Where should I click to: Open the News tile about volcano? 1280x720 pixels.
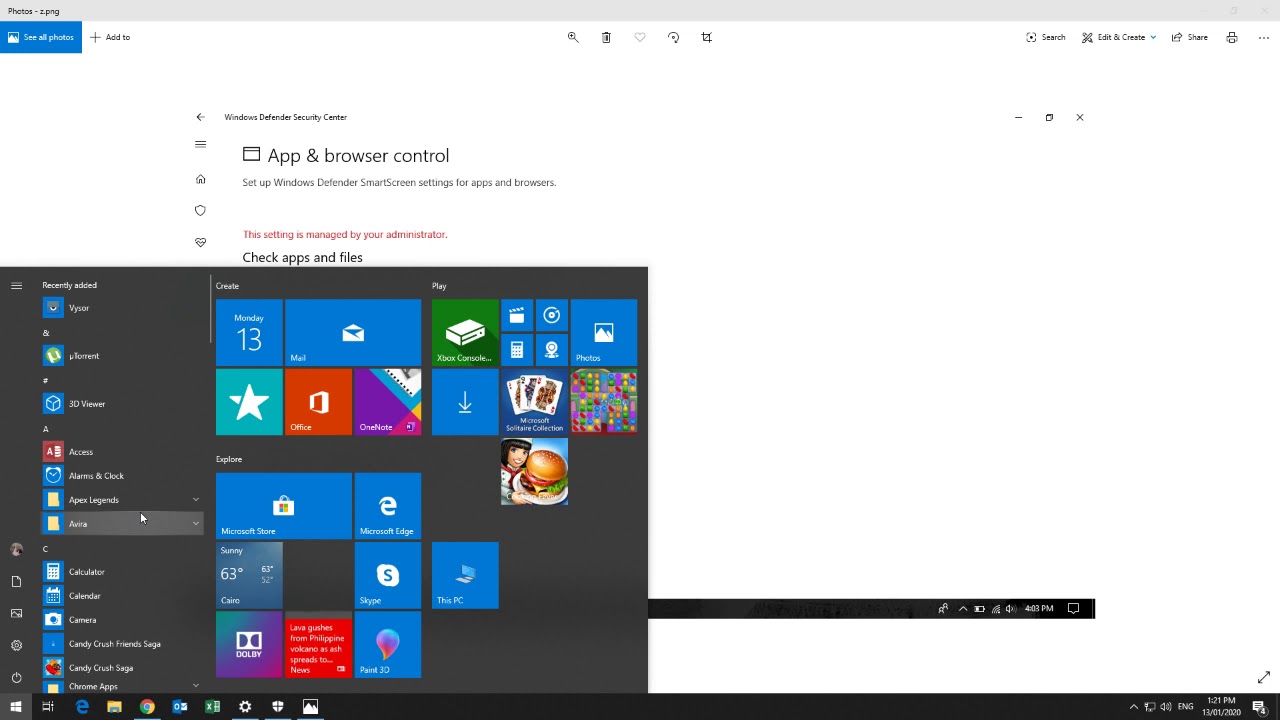318,645
